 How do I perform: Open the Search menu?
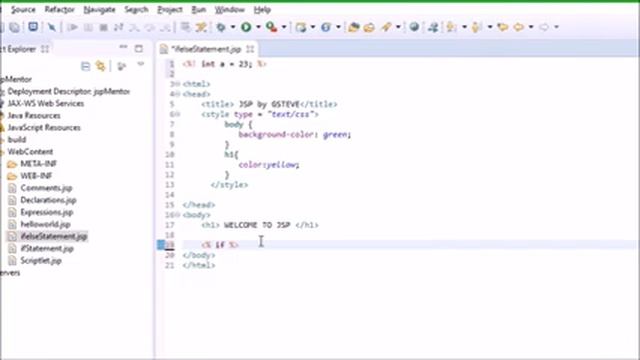[x=136, y=9]
